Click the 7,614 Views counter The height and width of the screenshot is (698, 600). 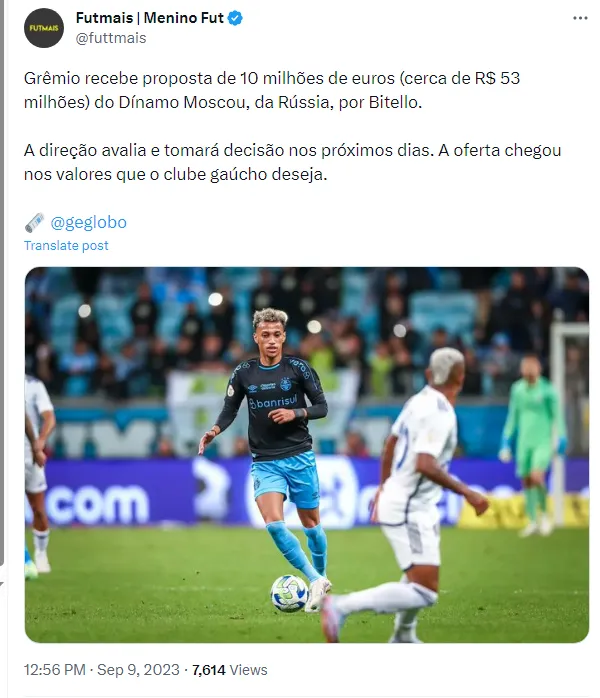point(230,670)
